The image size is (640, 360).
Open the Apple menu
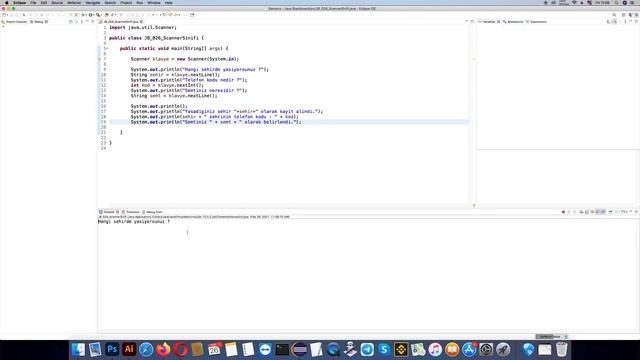click(x=7, y=3)
